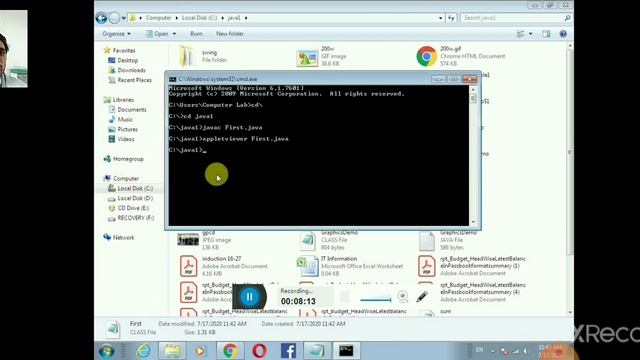The width and height of the screenshot is (640, 360).
Task: Select the '200w' GIF image file icon
Action: click(x=307, y=57)
